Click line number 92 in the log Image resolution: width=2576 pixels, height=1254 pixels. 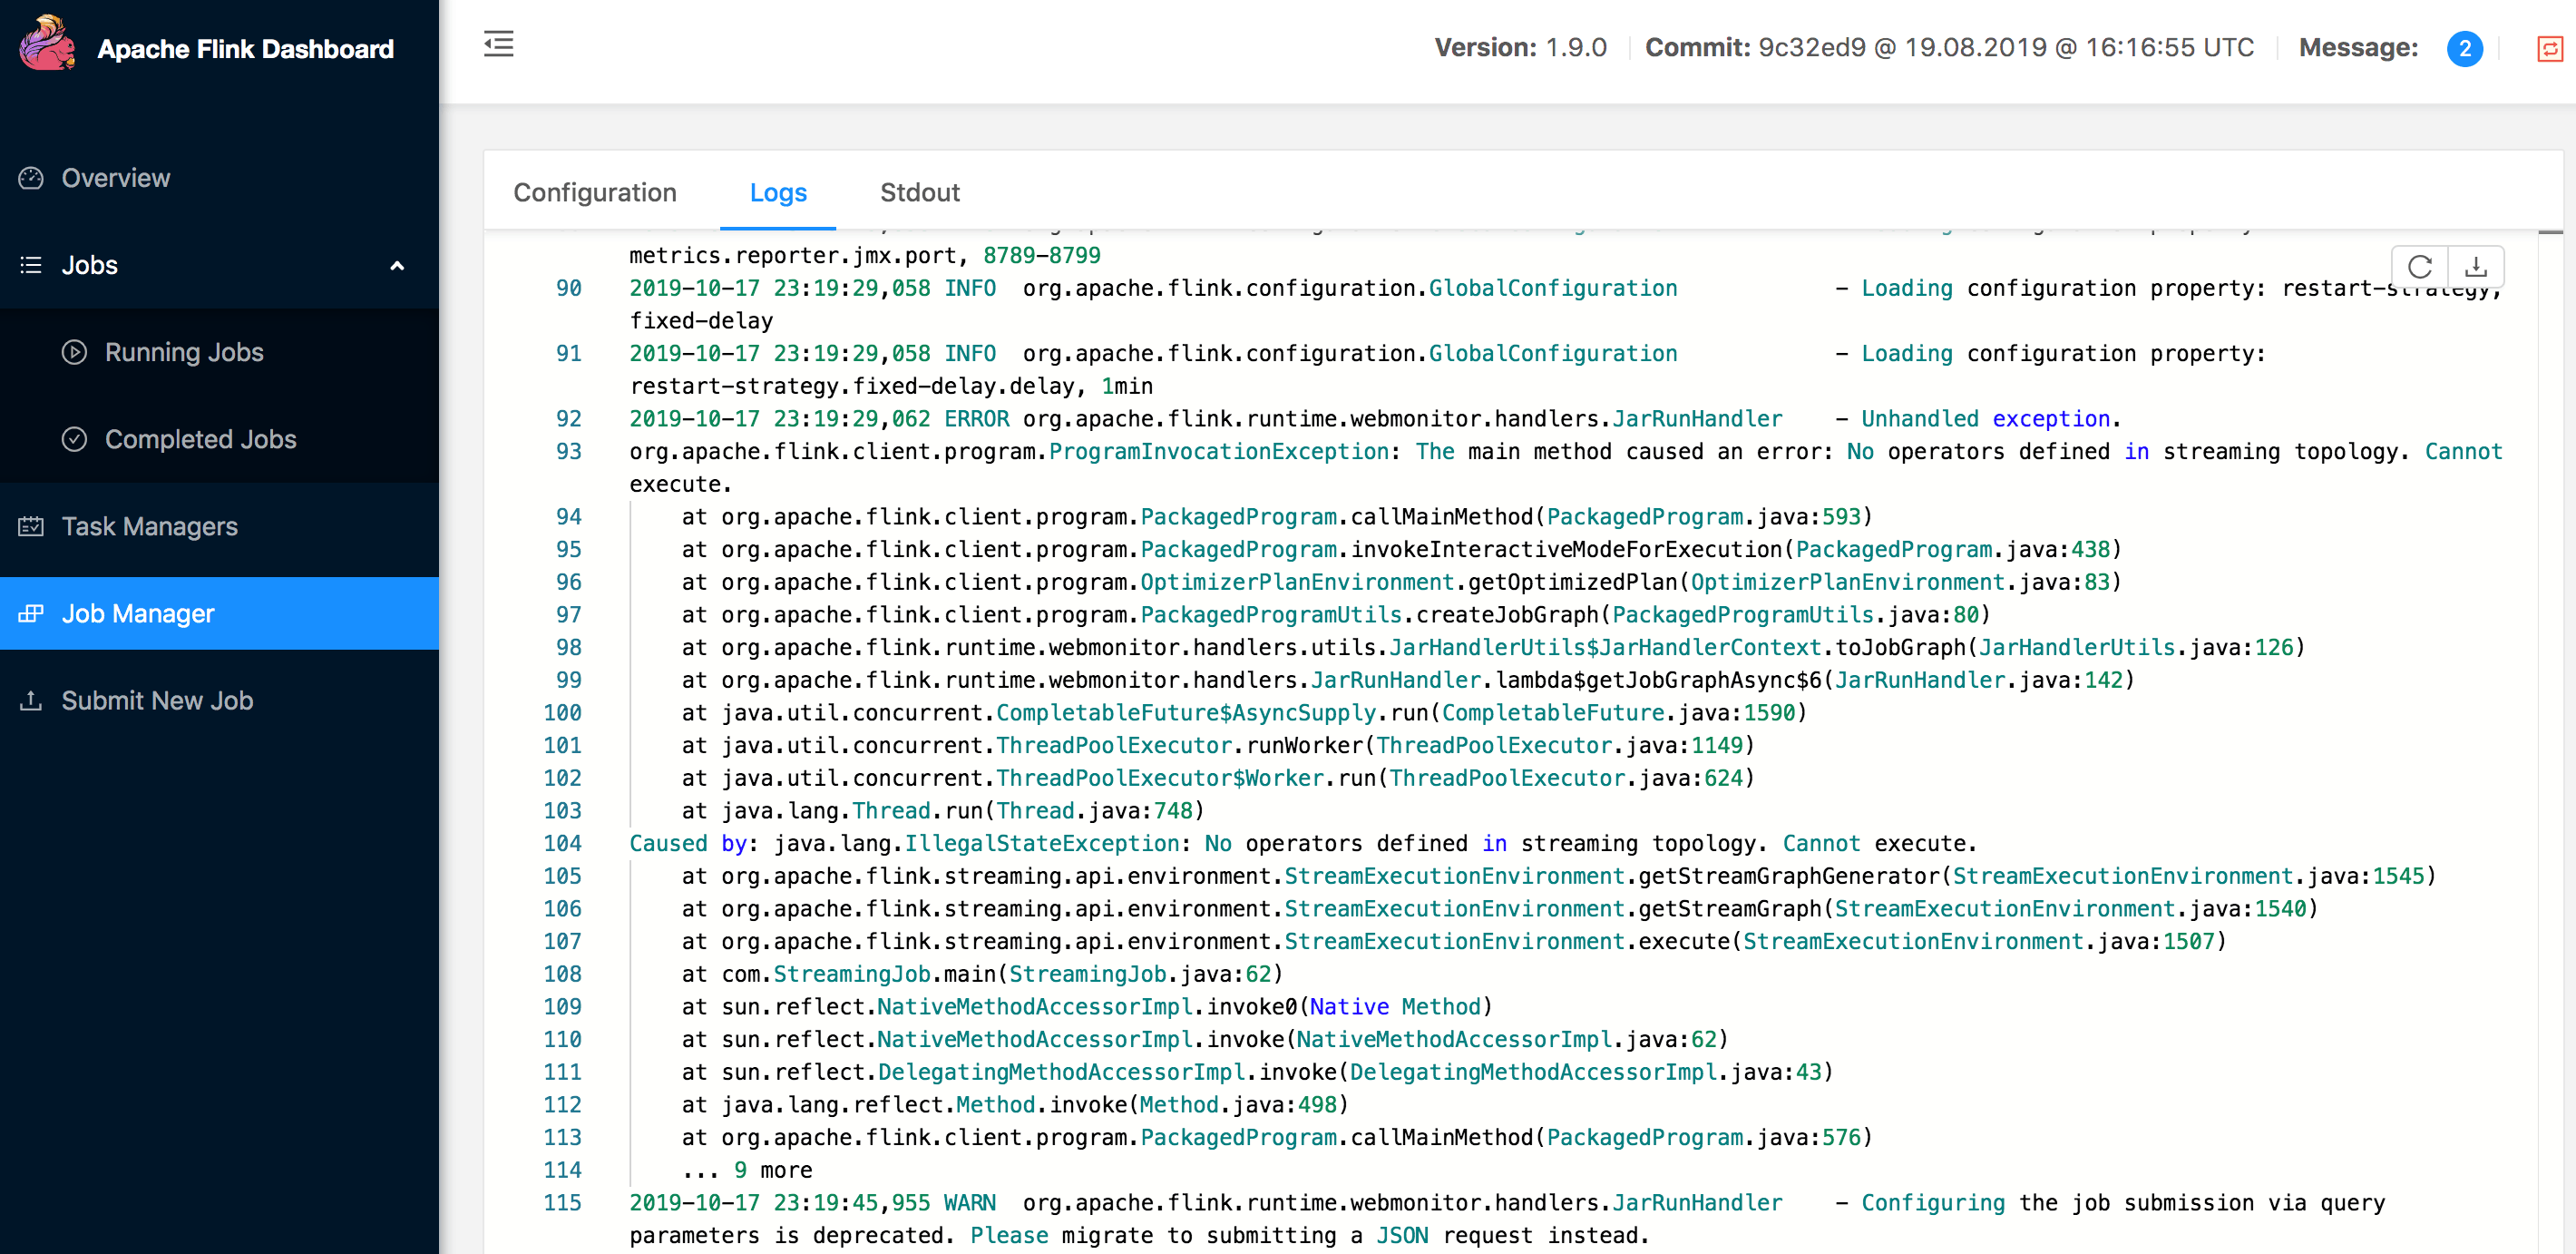tap(569, 418)
